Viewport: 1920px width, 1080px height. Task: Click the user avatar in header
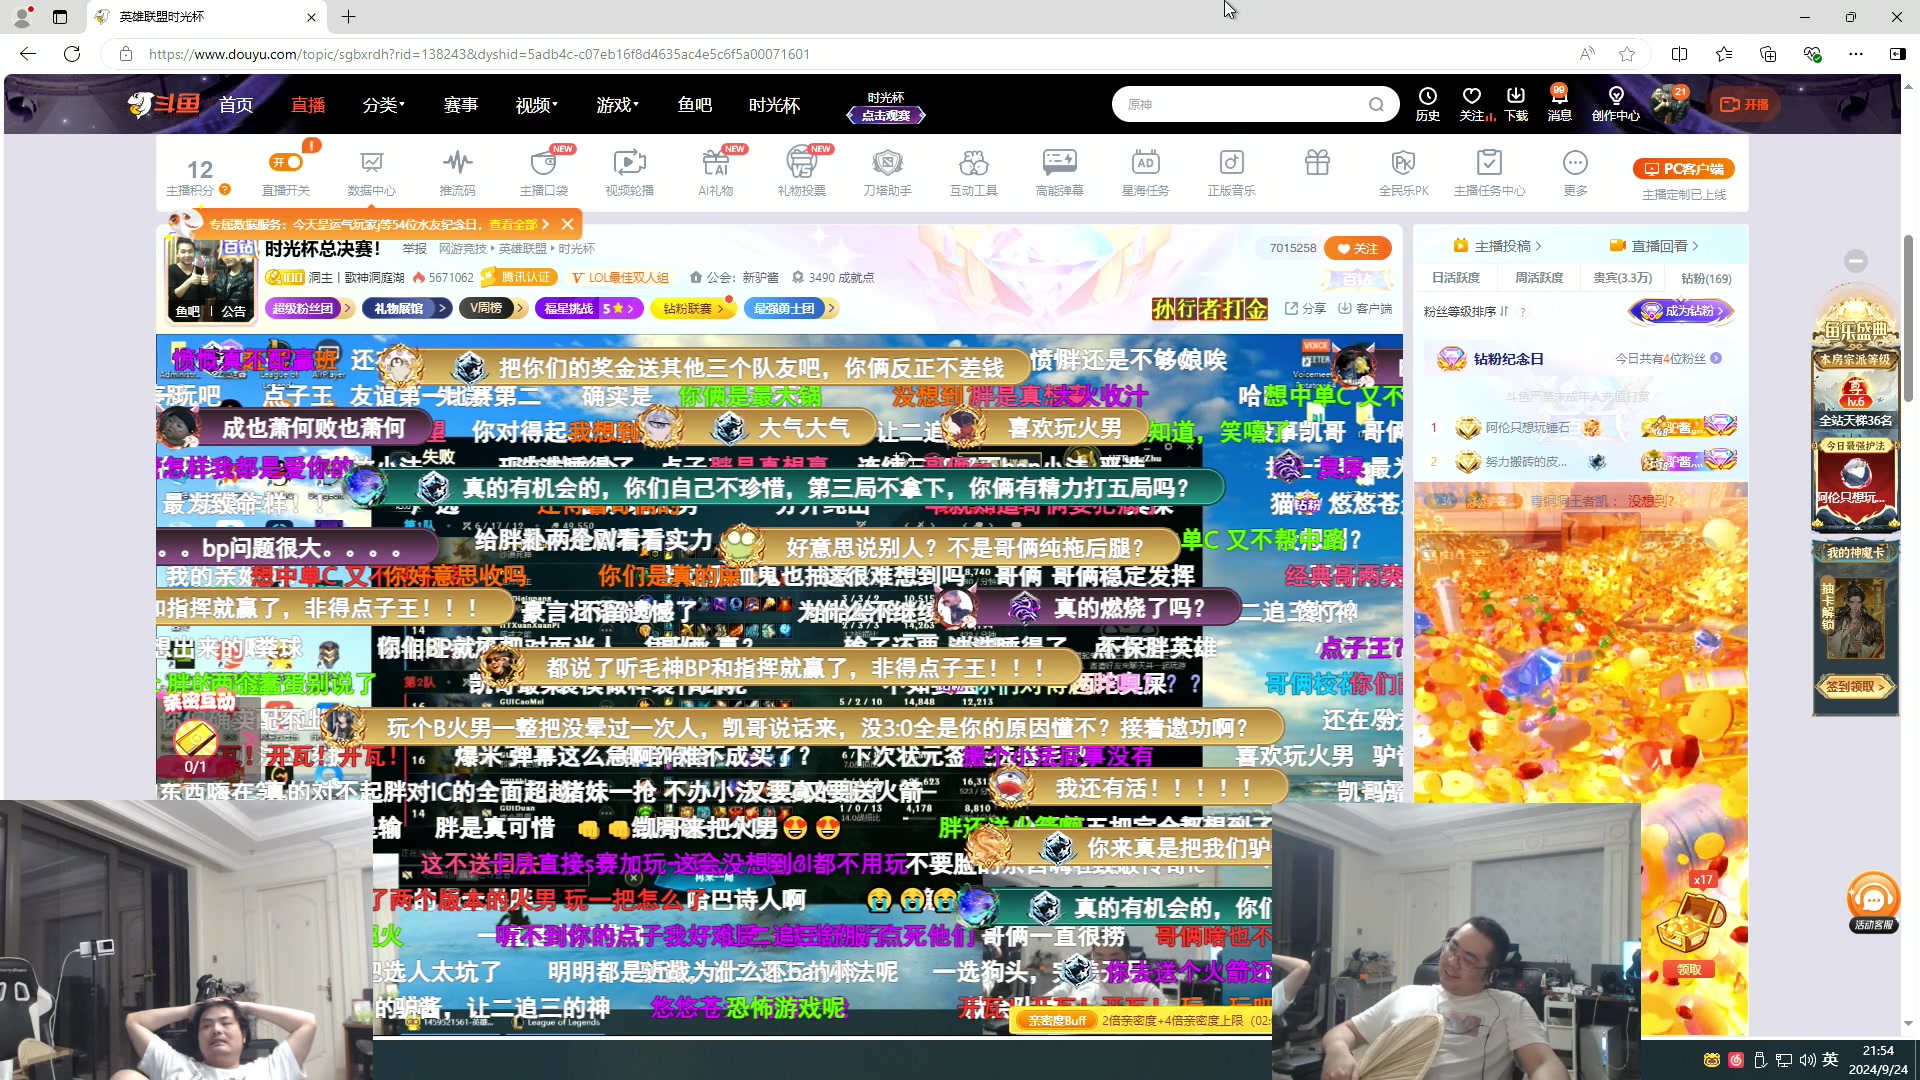point(1668,104)
